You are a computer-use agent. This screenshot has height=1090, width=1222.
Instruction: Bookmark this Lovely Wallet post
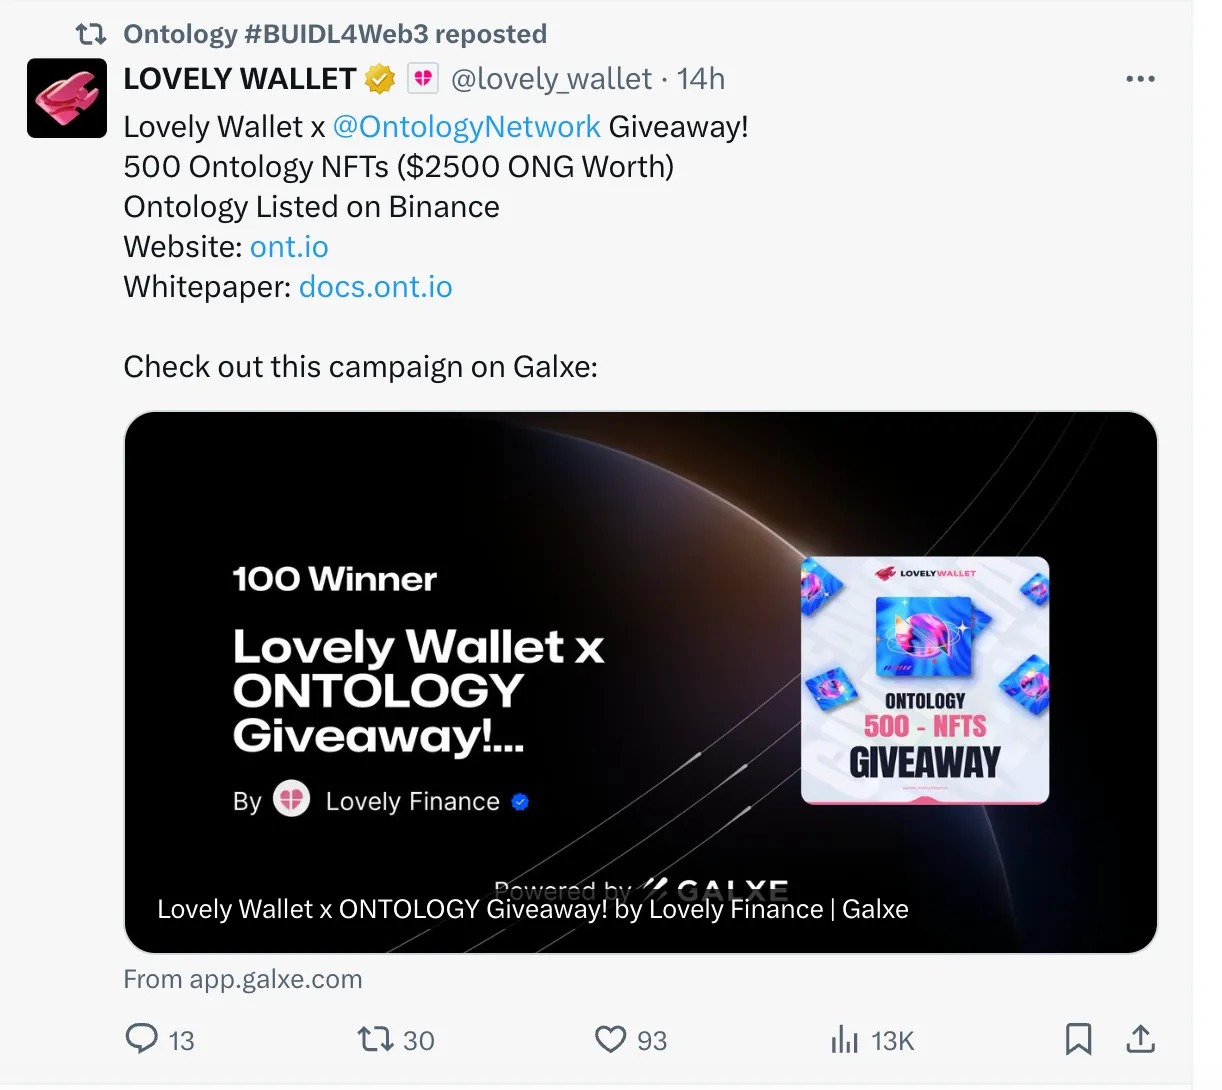1078,1039
